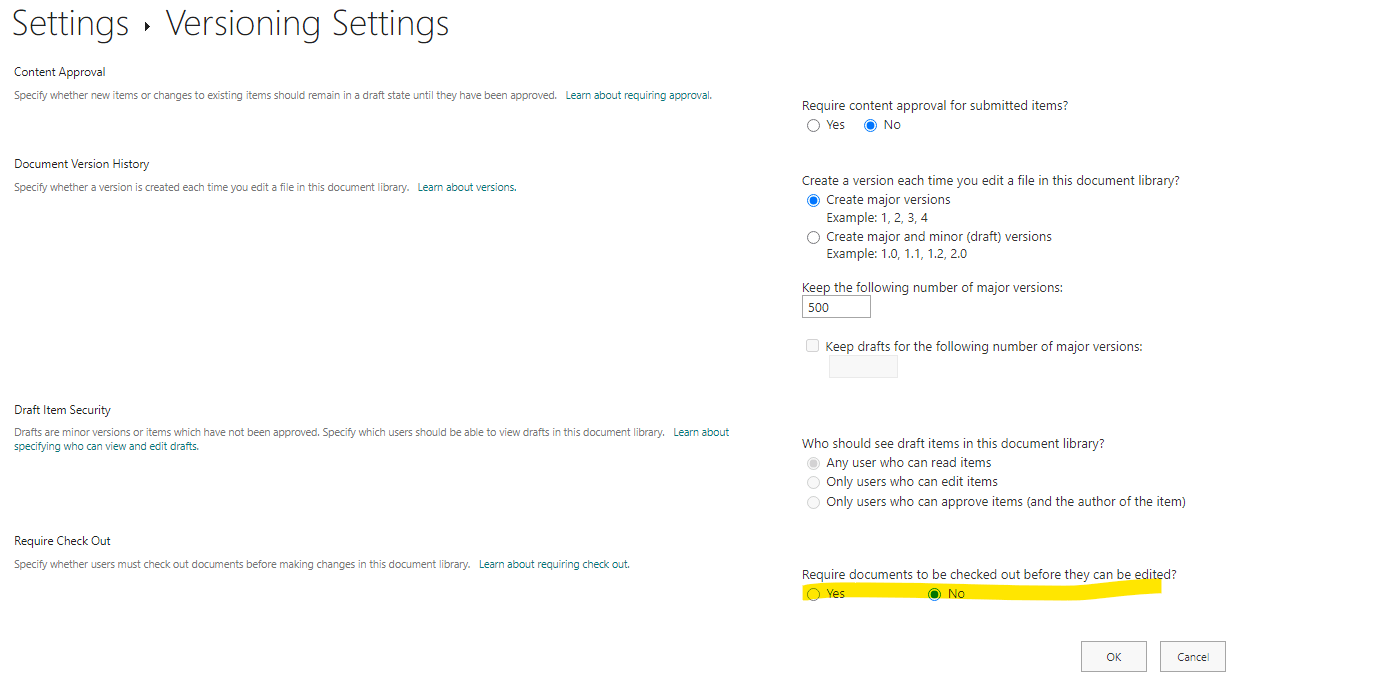Open Learn about specifying who can view drafts
This screenshot has height=682, width=1376.
click(x=372, y=439)
